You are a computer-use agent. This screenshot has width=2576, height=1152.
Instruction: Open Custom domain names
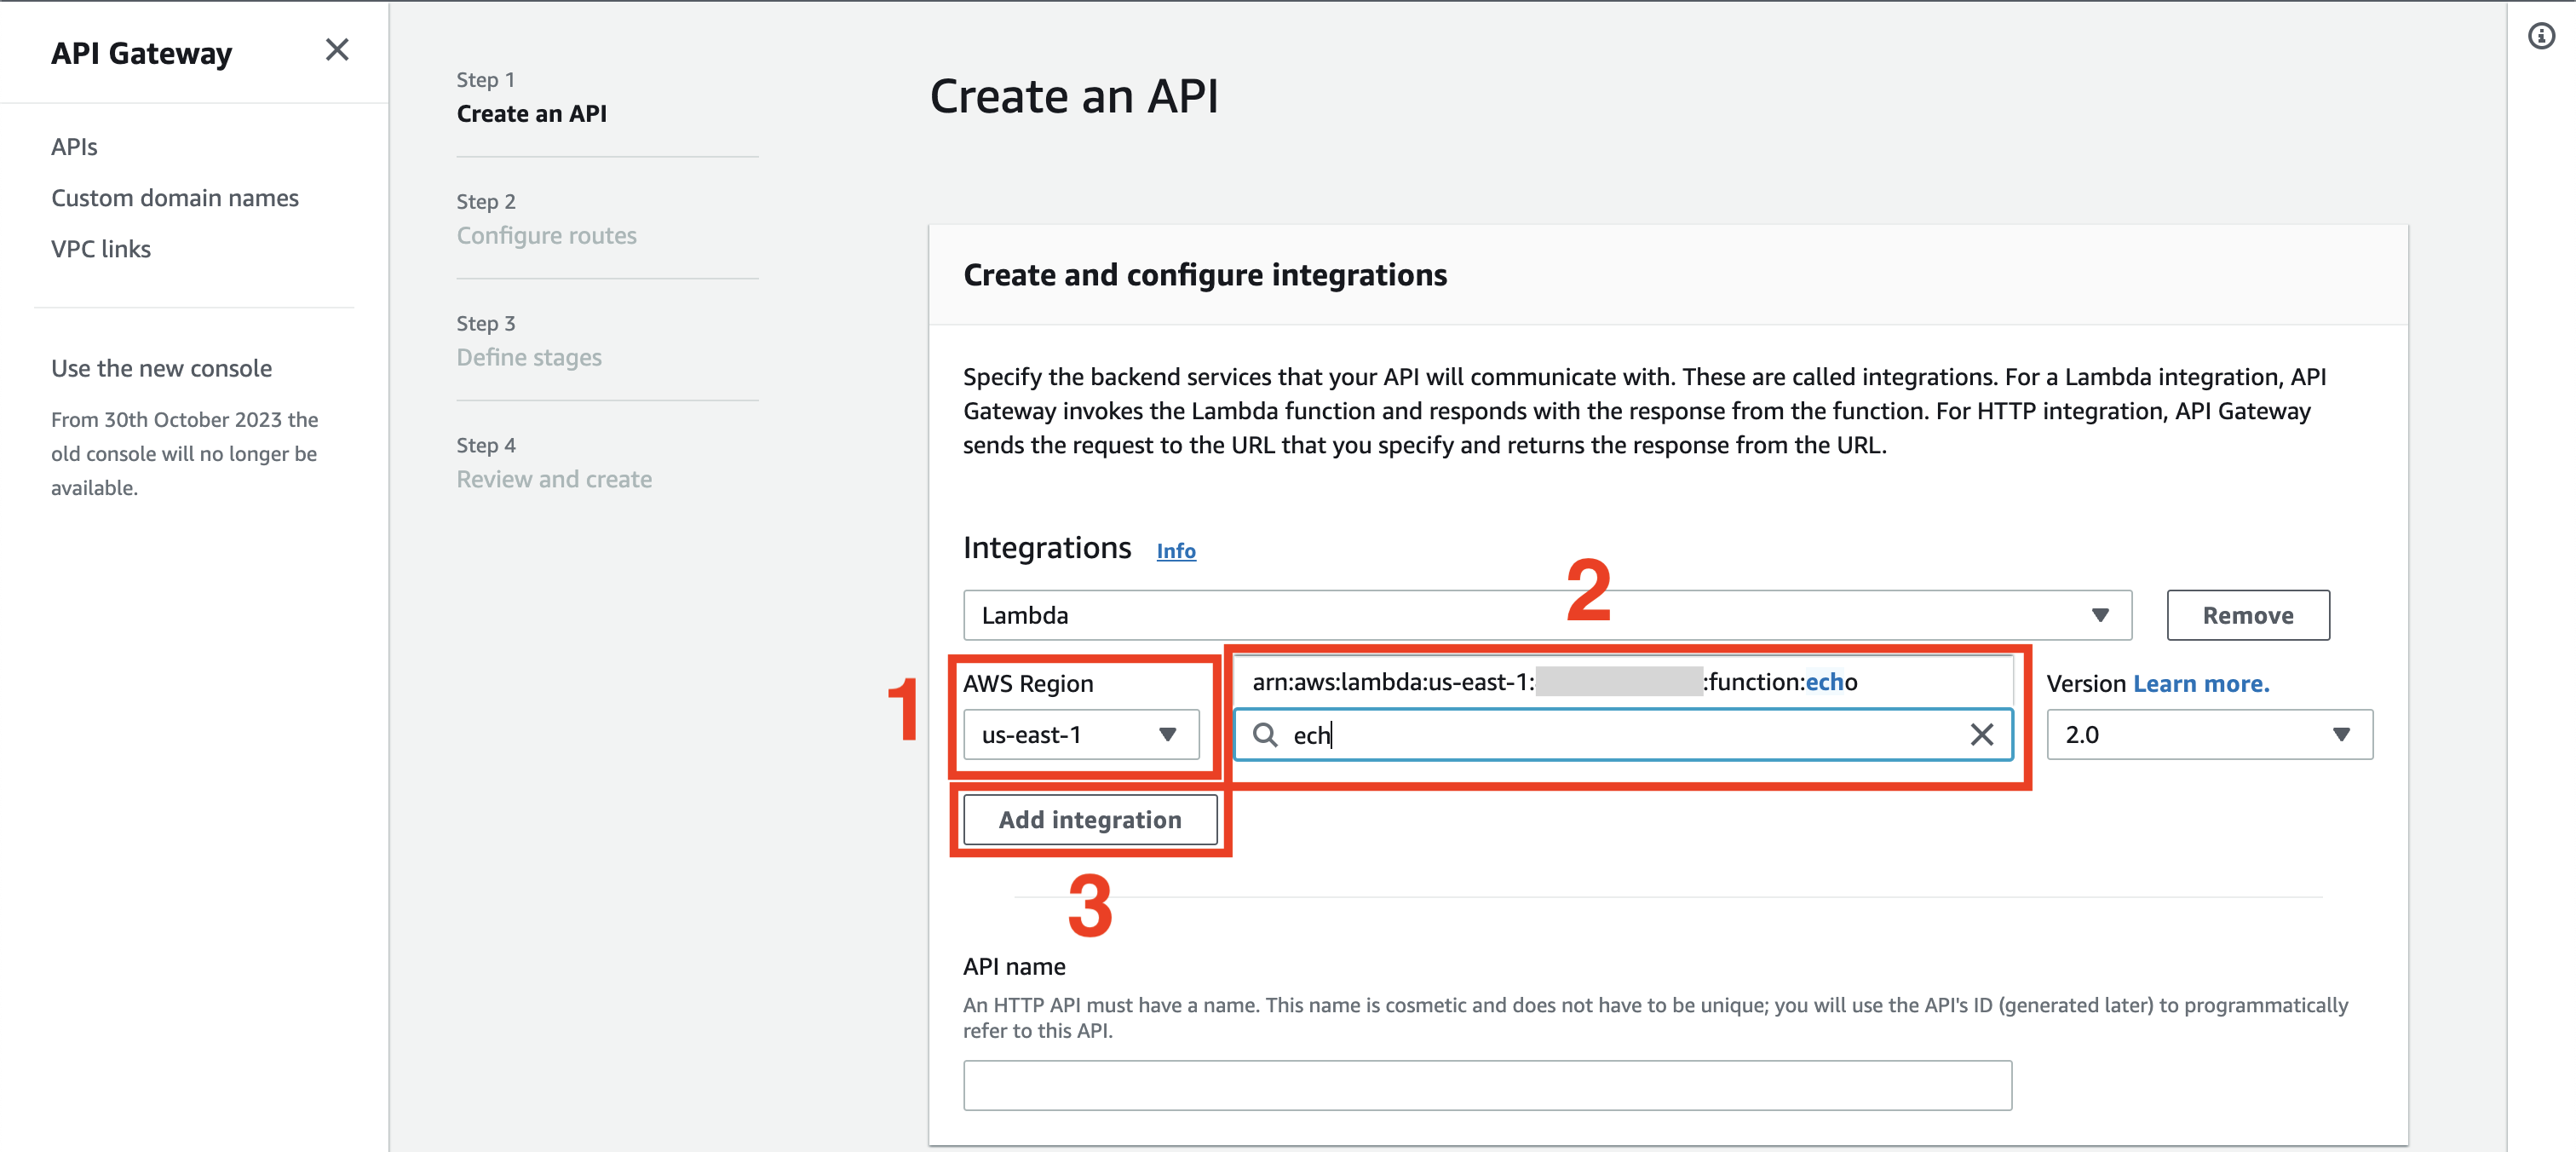[175, 197]
